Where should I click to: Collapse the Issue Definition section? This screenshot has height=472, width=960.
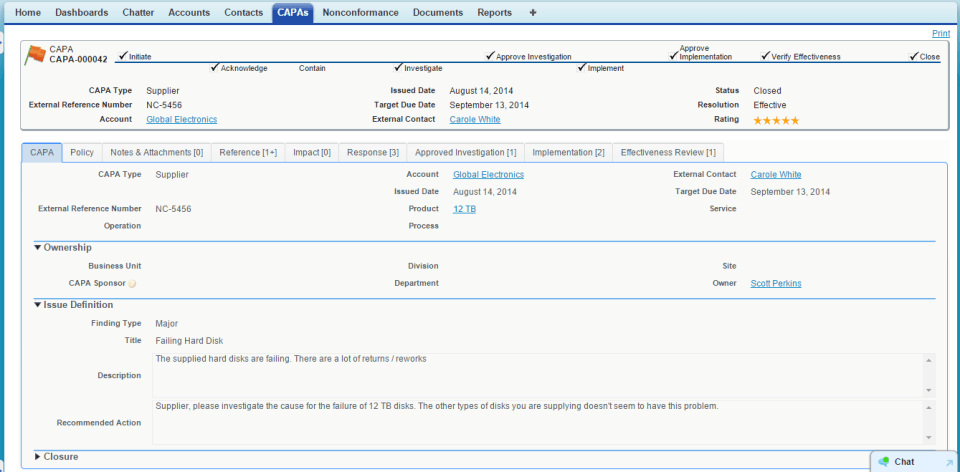(38, 304)
